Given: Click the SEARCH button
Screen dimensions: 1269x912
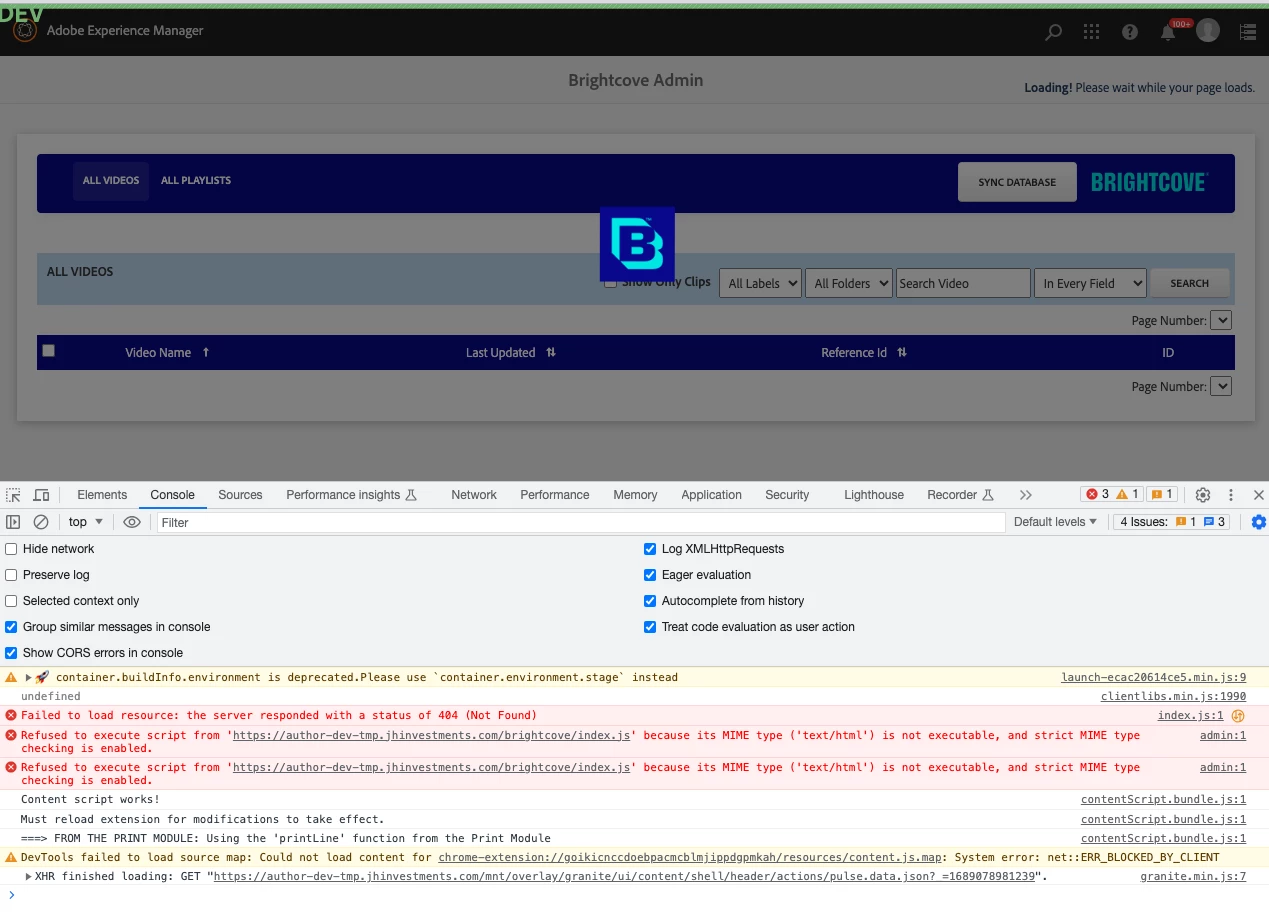Looking at the screenshot, I should point(1190,283).
